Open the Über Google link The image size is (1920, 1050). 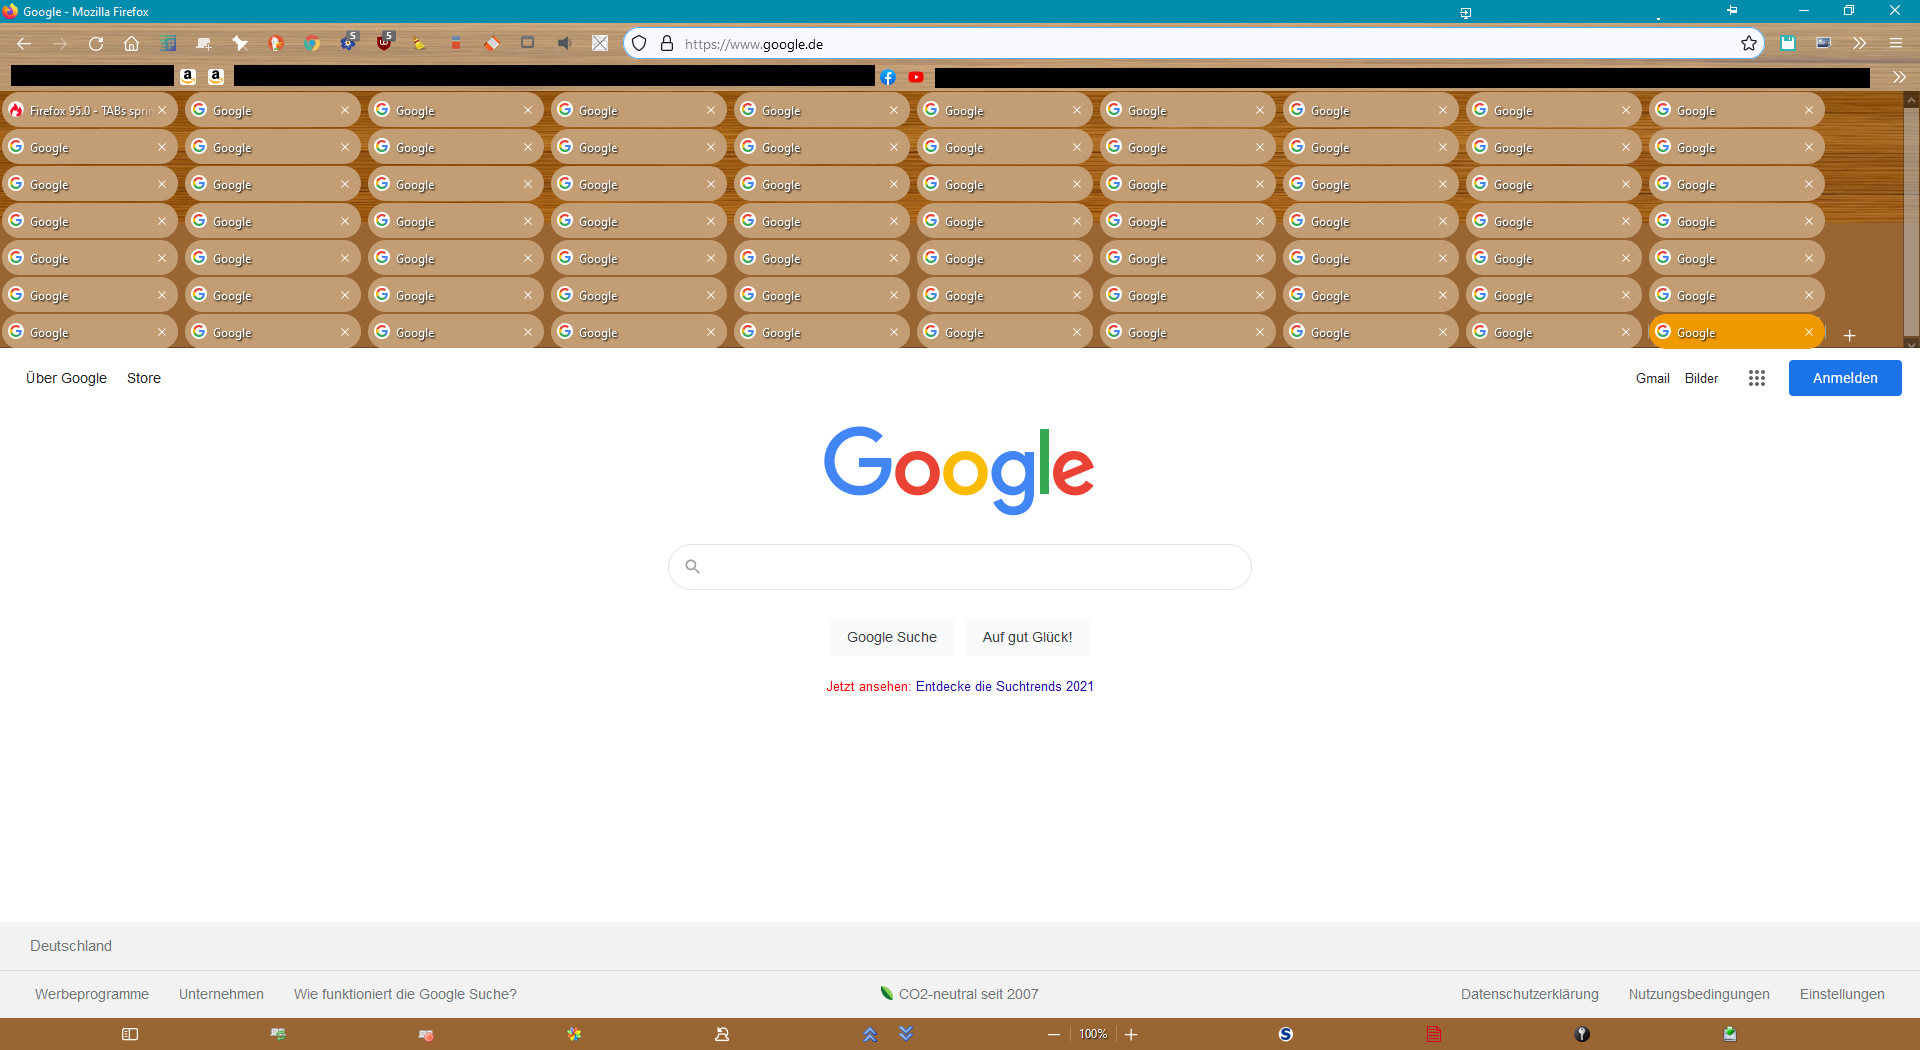tap(66, 378)
